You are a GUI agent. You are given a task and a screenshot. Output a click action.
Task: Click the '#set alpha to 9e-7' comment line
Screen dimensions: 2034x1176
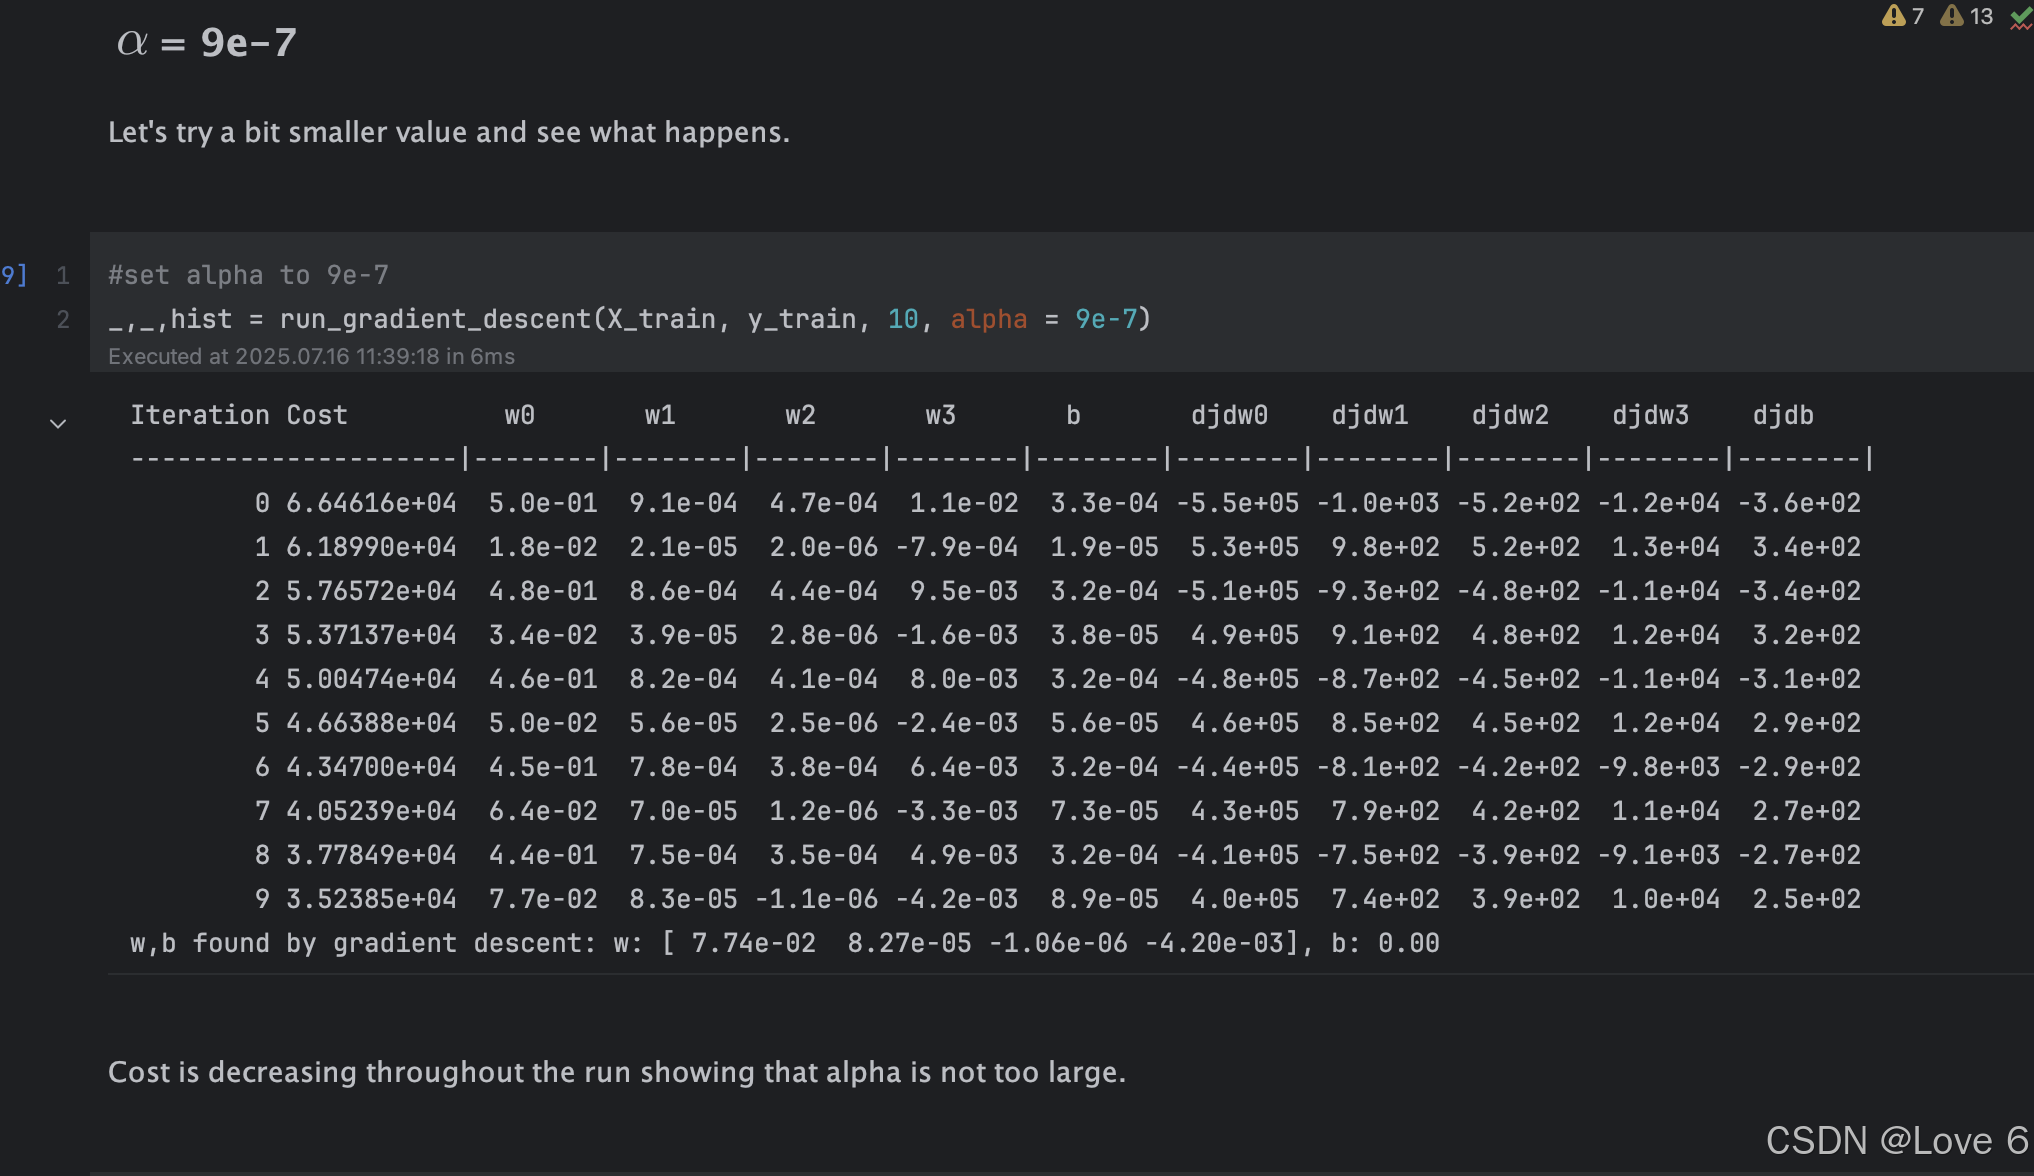pyautogui.click(x=248, y=275)
